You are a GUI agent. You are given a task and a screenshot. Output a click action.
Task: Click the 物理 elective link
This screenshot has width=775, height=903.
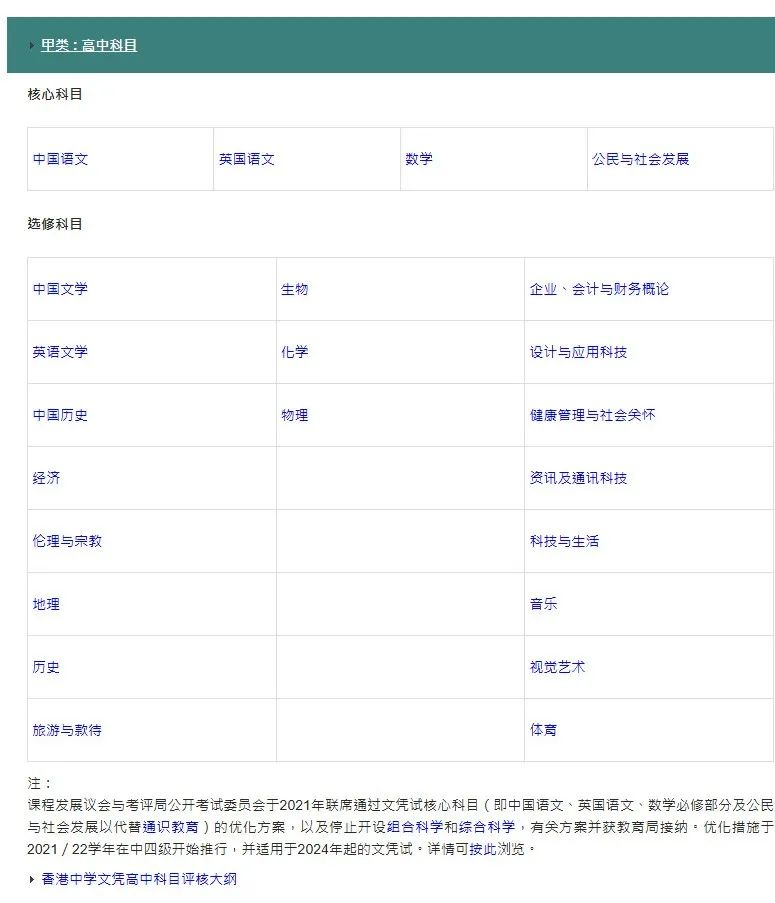click(x=294, y=415)
